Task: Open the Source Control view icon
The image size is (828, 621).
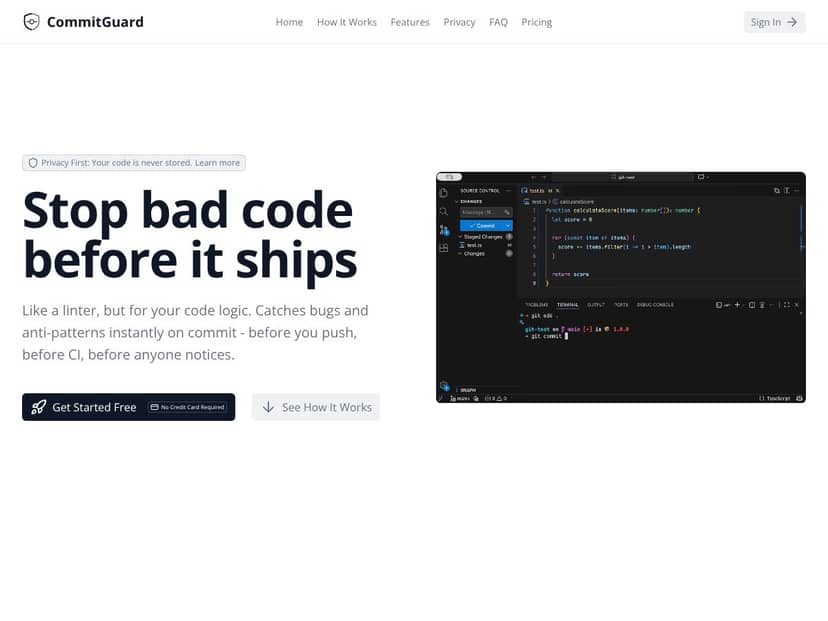Action: (443, 227)
